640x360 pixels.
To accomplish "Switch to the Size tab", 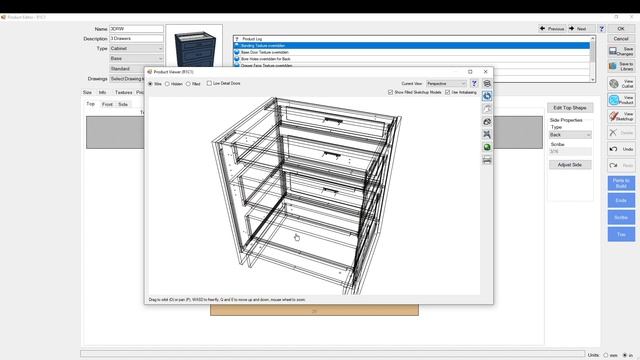I will (87, 93).
